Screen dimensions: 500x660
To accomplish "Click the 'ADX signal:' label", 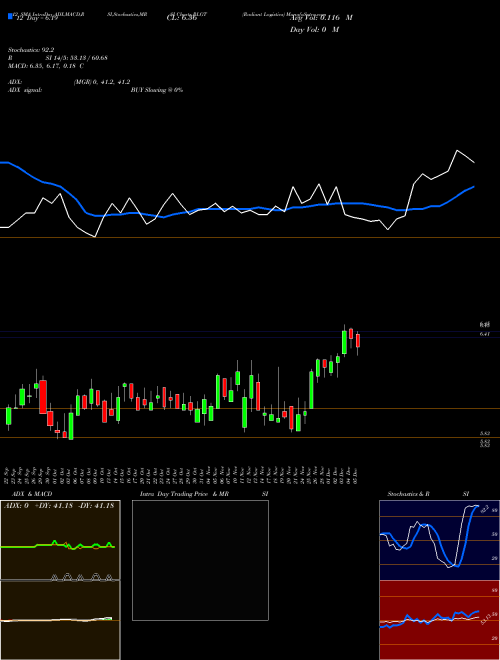I will (24, 90).
